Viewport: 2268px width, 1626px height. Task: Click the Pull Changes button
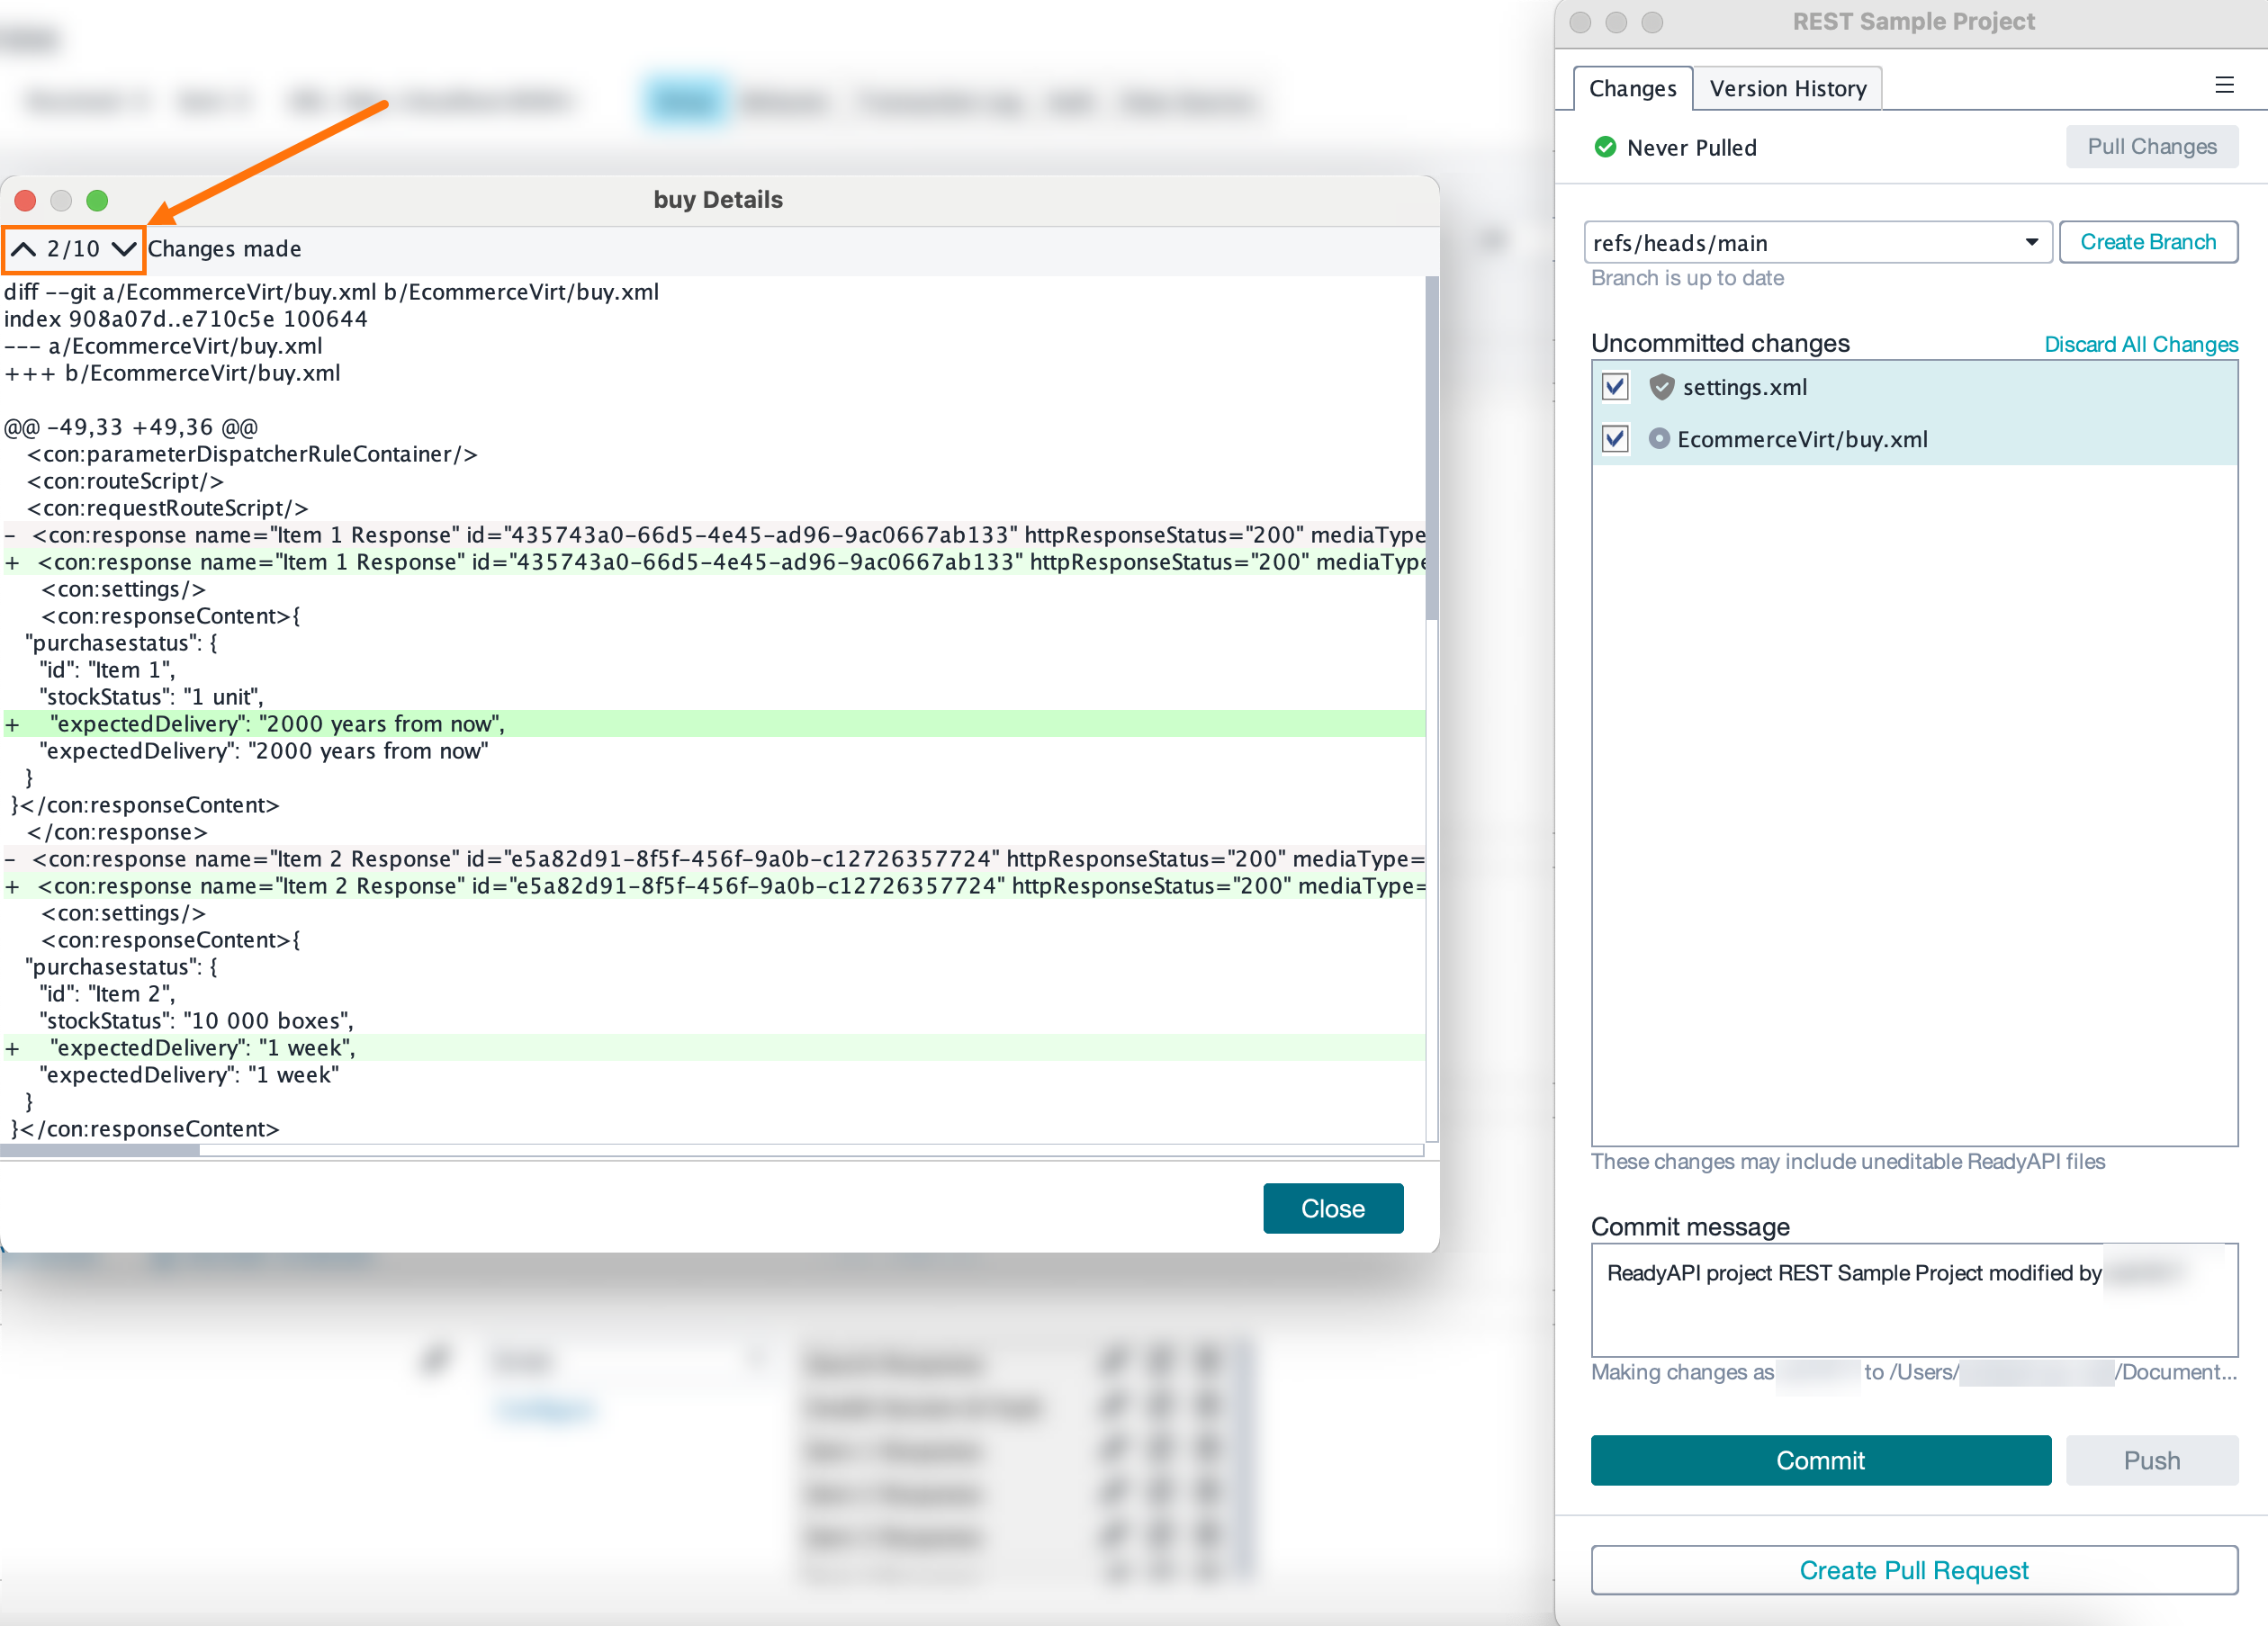point(2152,146)
